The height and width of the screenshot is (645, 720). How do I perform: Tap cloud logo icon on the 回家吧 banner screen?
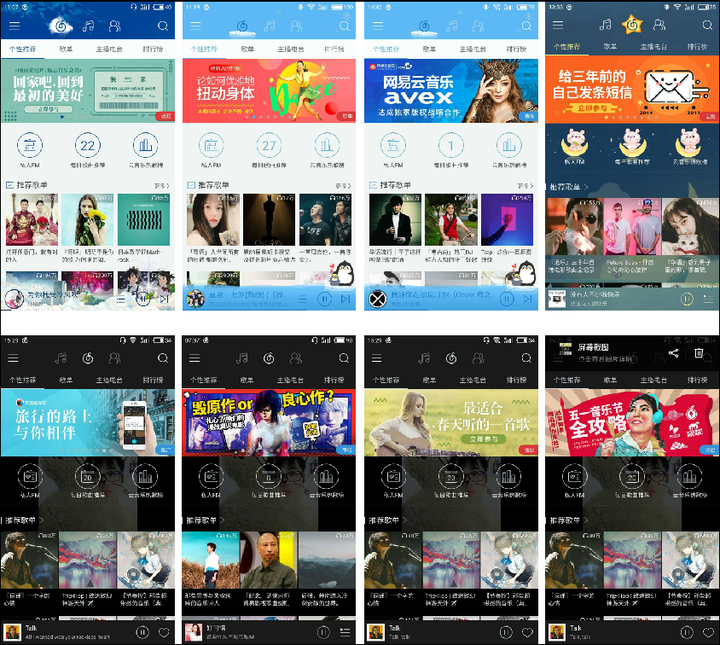[61, 26]
